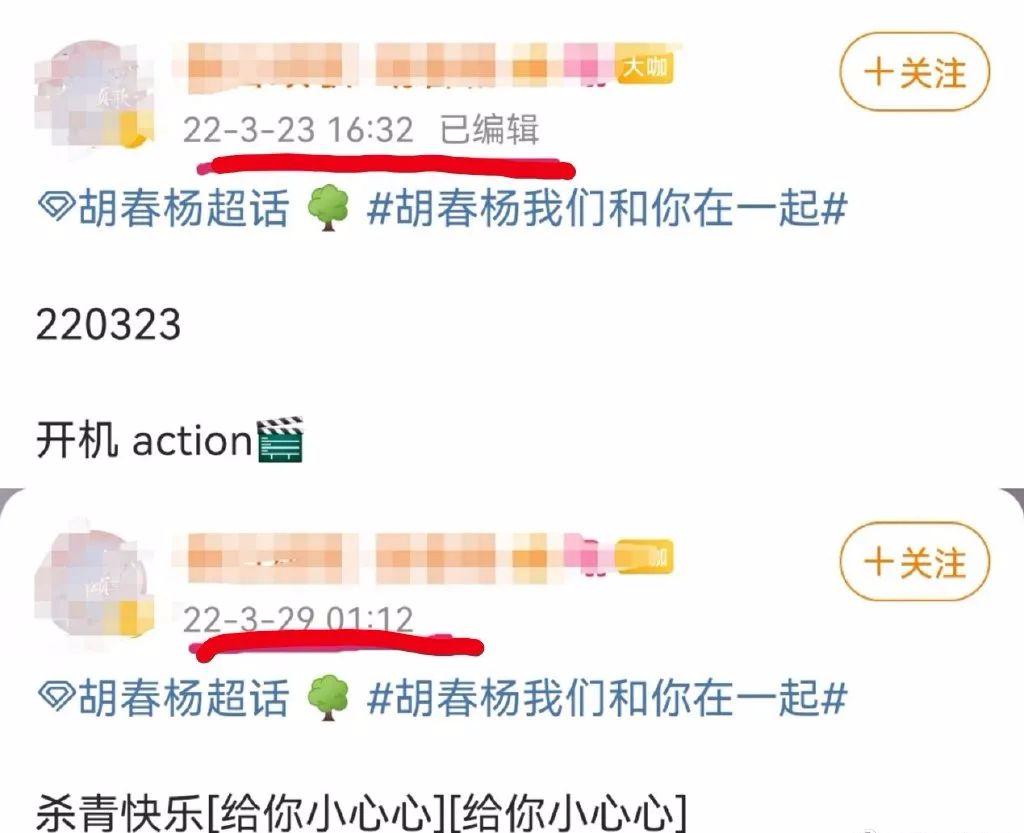Open 胡春杨超话 link in the first post
The image size is (1024, 833).
click(x=183, y=208)
